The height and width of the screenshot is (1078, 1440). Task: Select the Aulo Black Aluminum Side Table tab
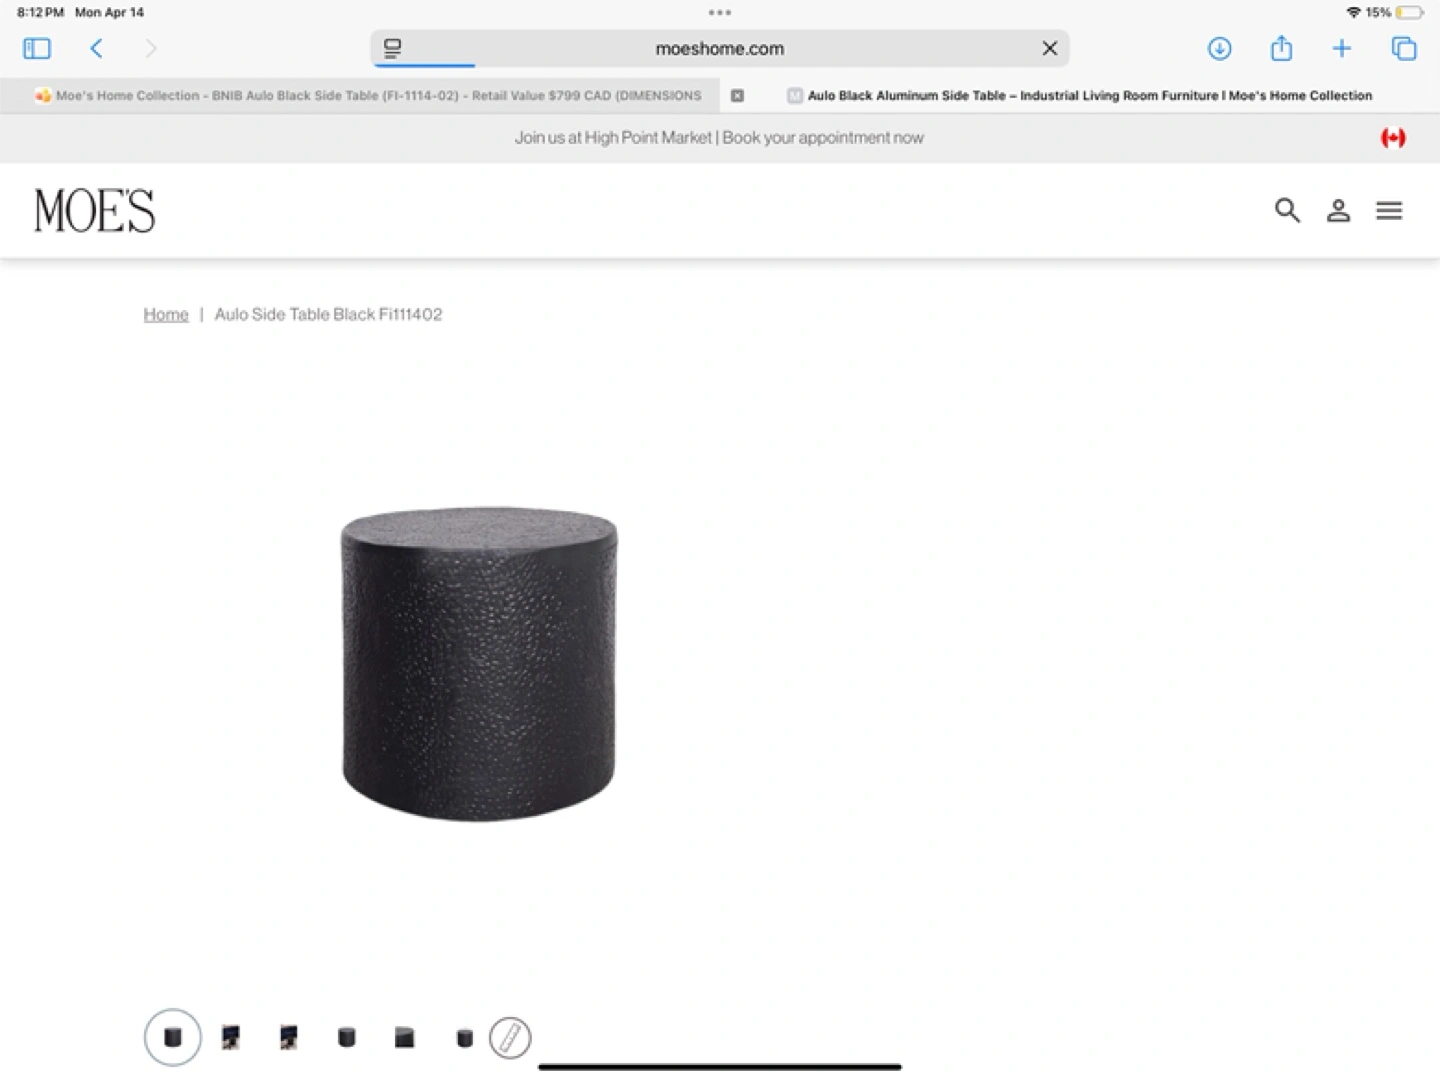[x=1080, y=96]
